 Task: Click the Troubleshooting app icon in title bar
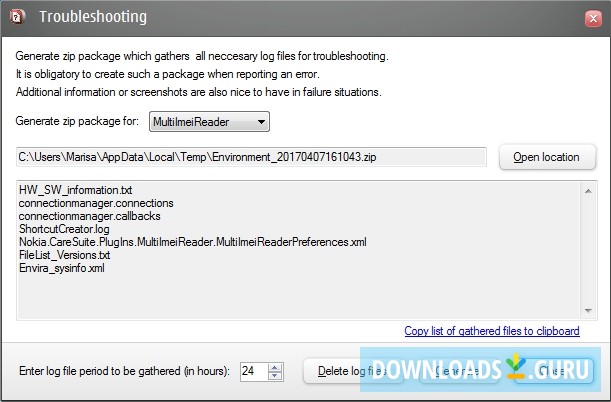coord(17,17)
